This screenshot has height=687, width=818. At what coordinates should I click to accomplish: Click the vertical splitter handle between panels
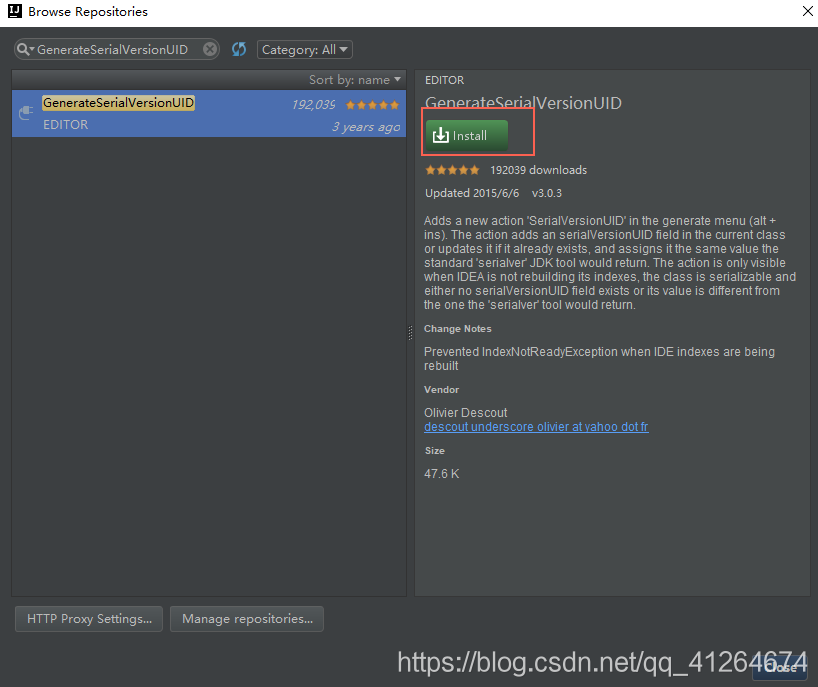pos(411,334)
